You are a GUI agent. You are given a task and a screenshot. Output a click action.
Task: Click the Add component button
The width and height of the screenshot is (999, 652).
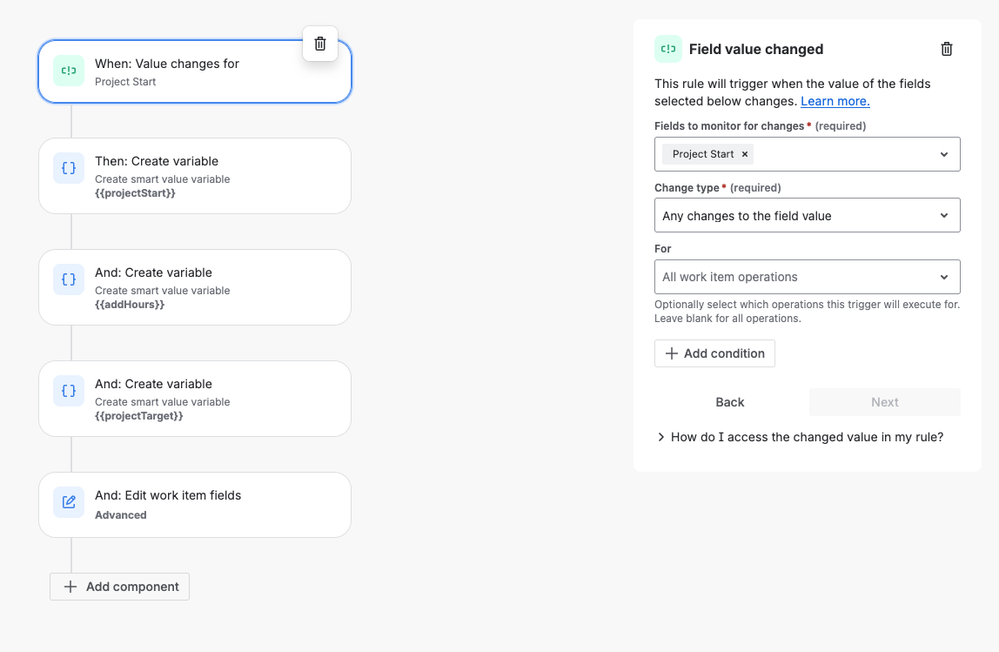point(120,587)
